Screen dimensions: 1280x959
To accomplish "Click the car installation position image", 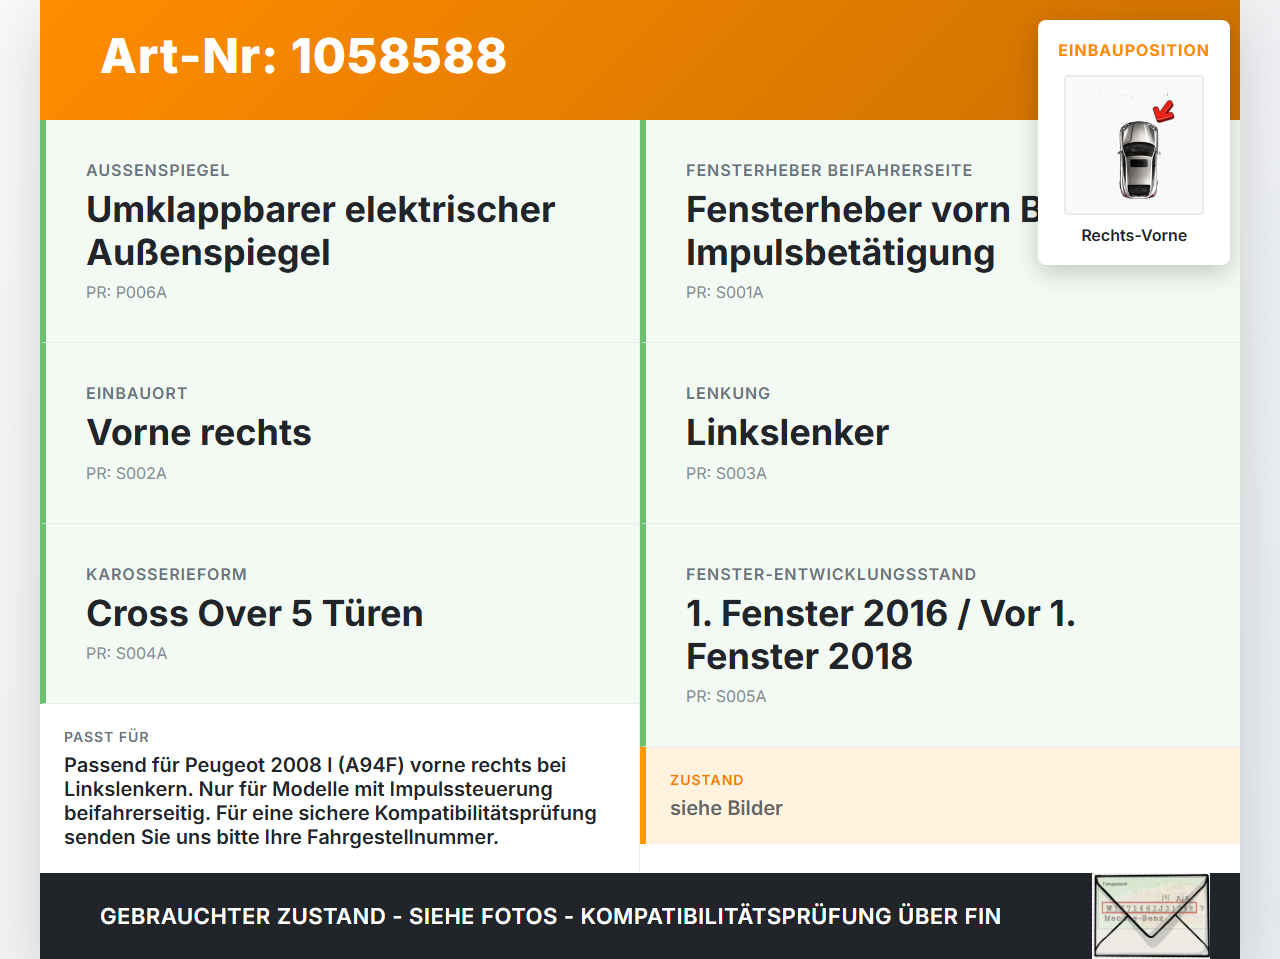I will [x=1134, y=145].
